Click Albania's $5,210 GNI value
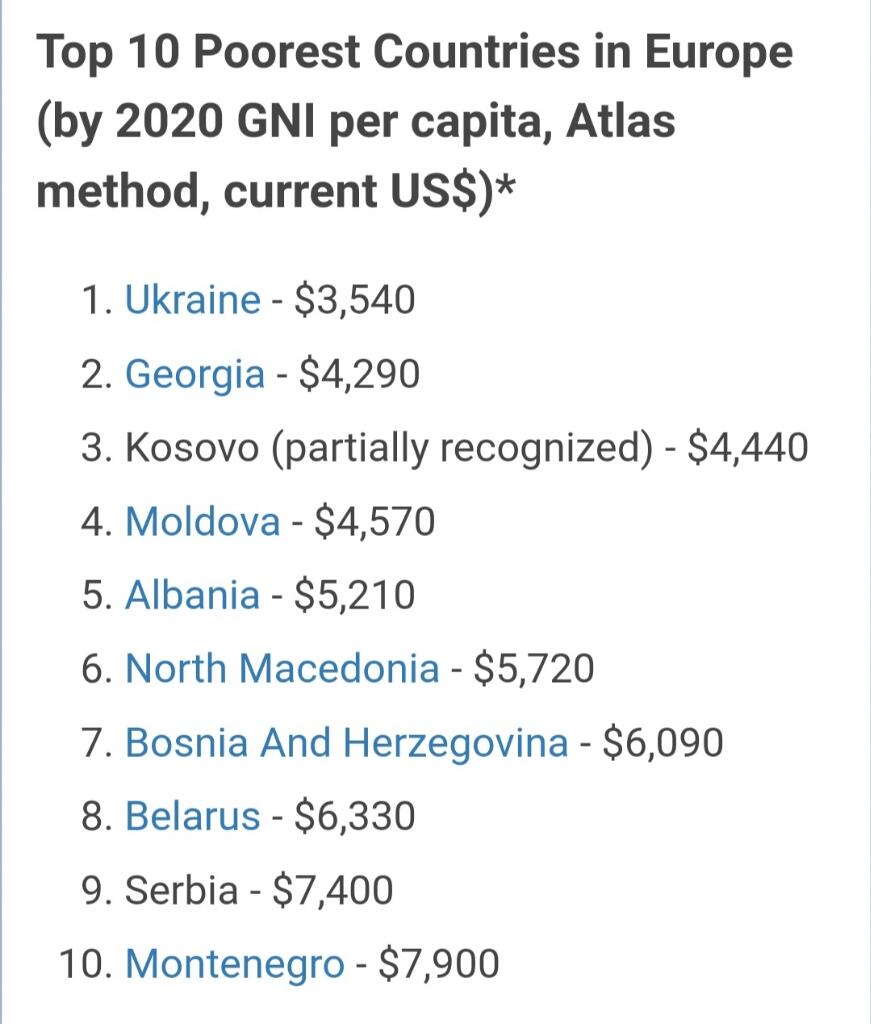This screenshot has width=871, height=1024. pyautogui.click(x=355, y=596)
